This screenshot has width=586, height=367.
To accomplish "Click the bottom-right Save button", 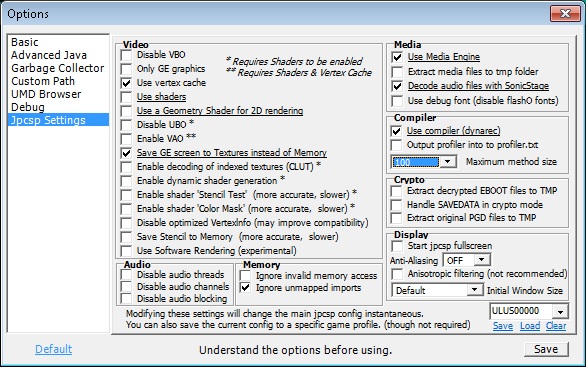I will click(546, 349).
